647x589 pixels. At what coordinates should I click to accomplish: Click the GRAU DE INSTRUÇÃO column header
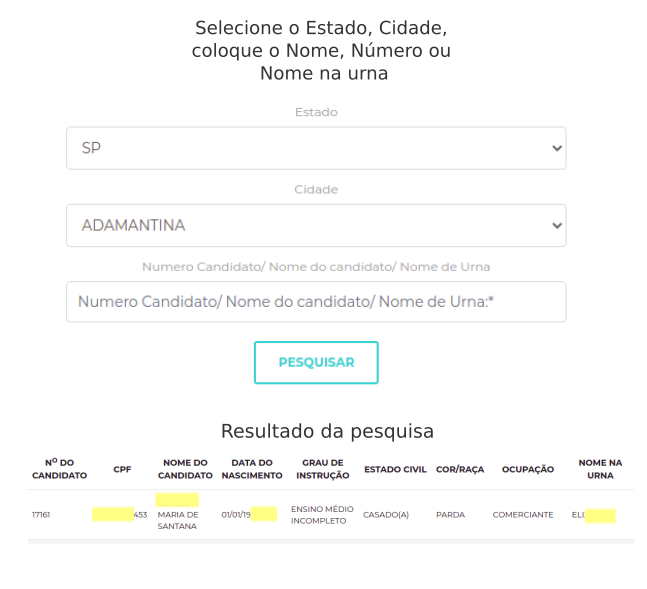coord(322,468)
